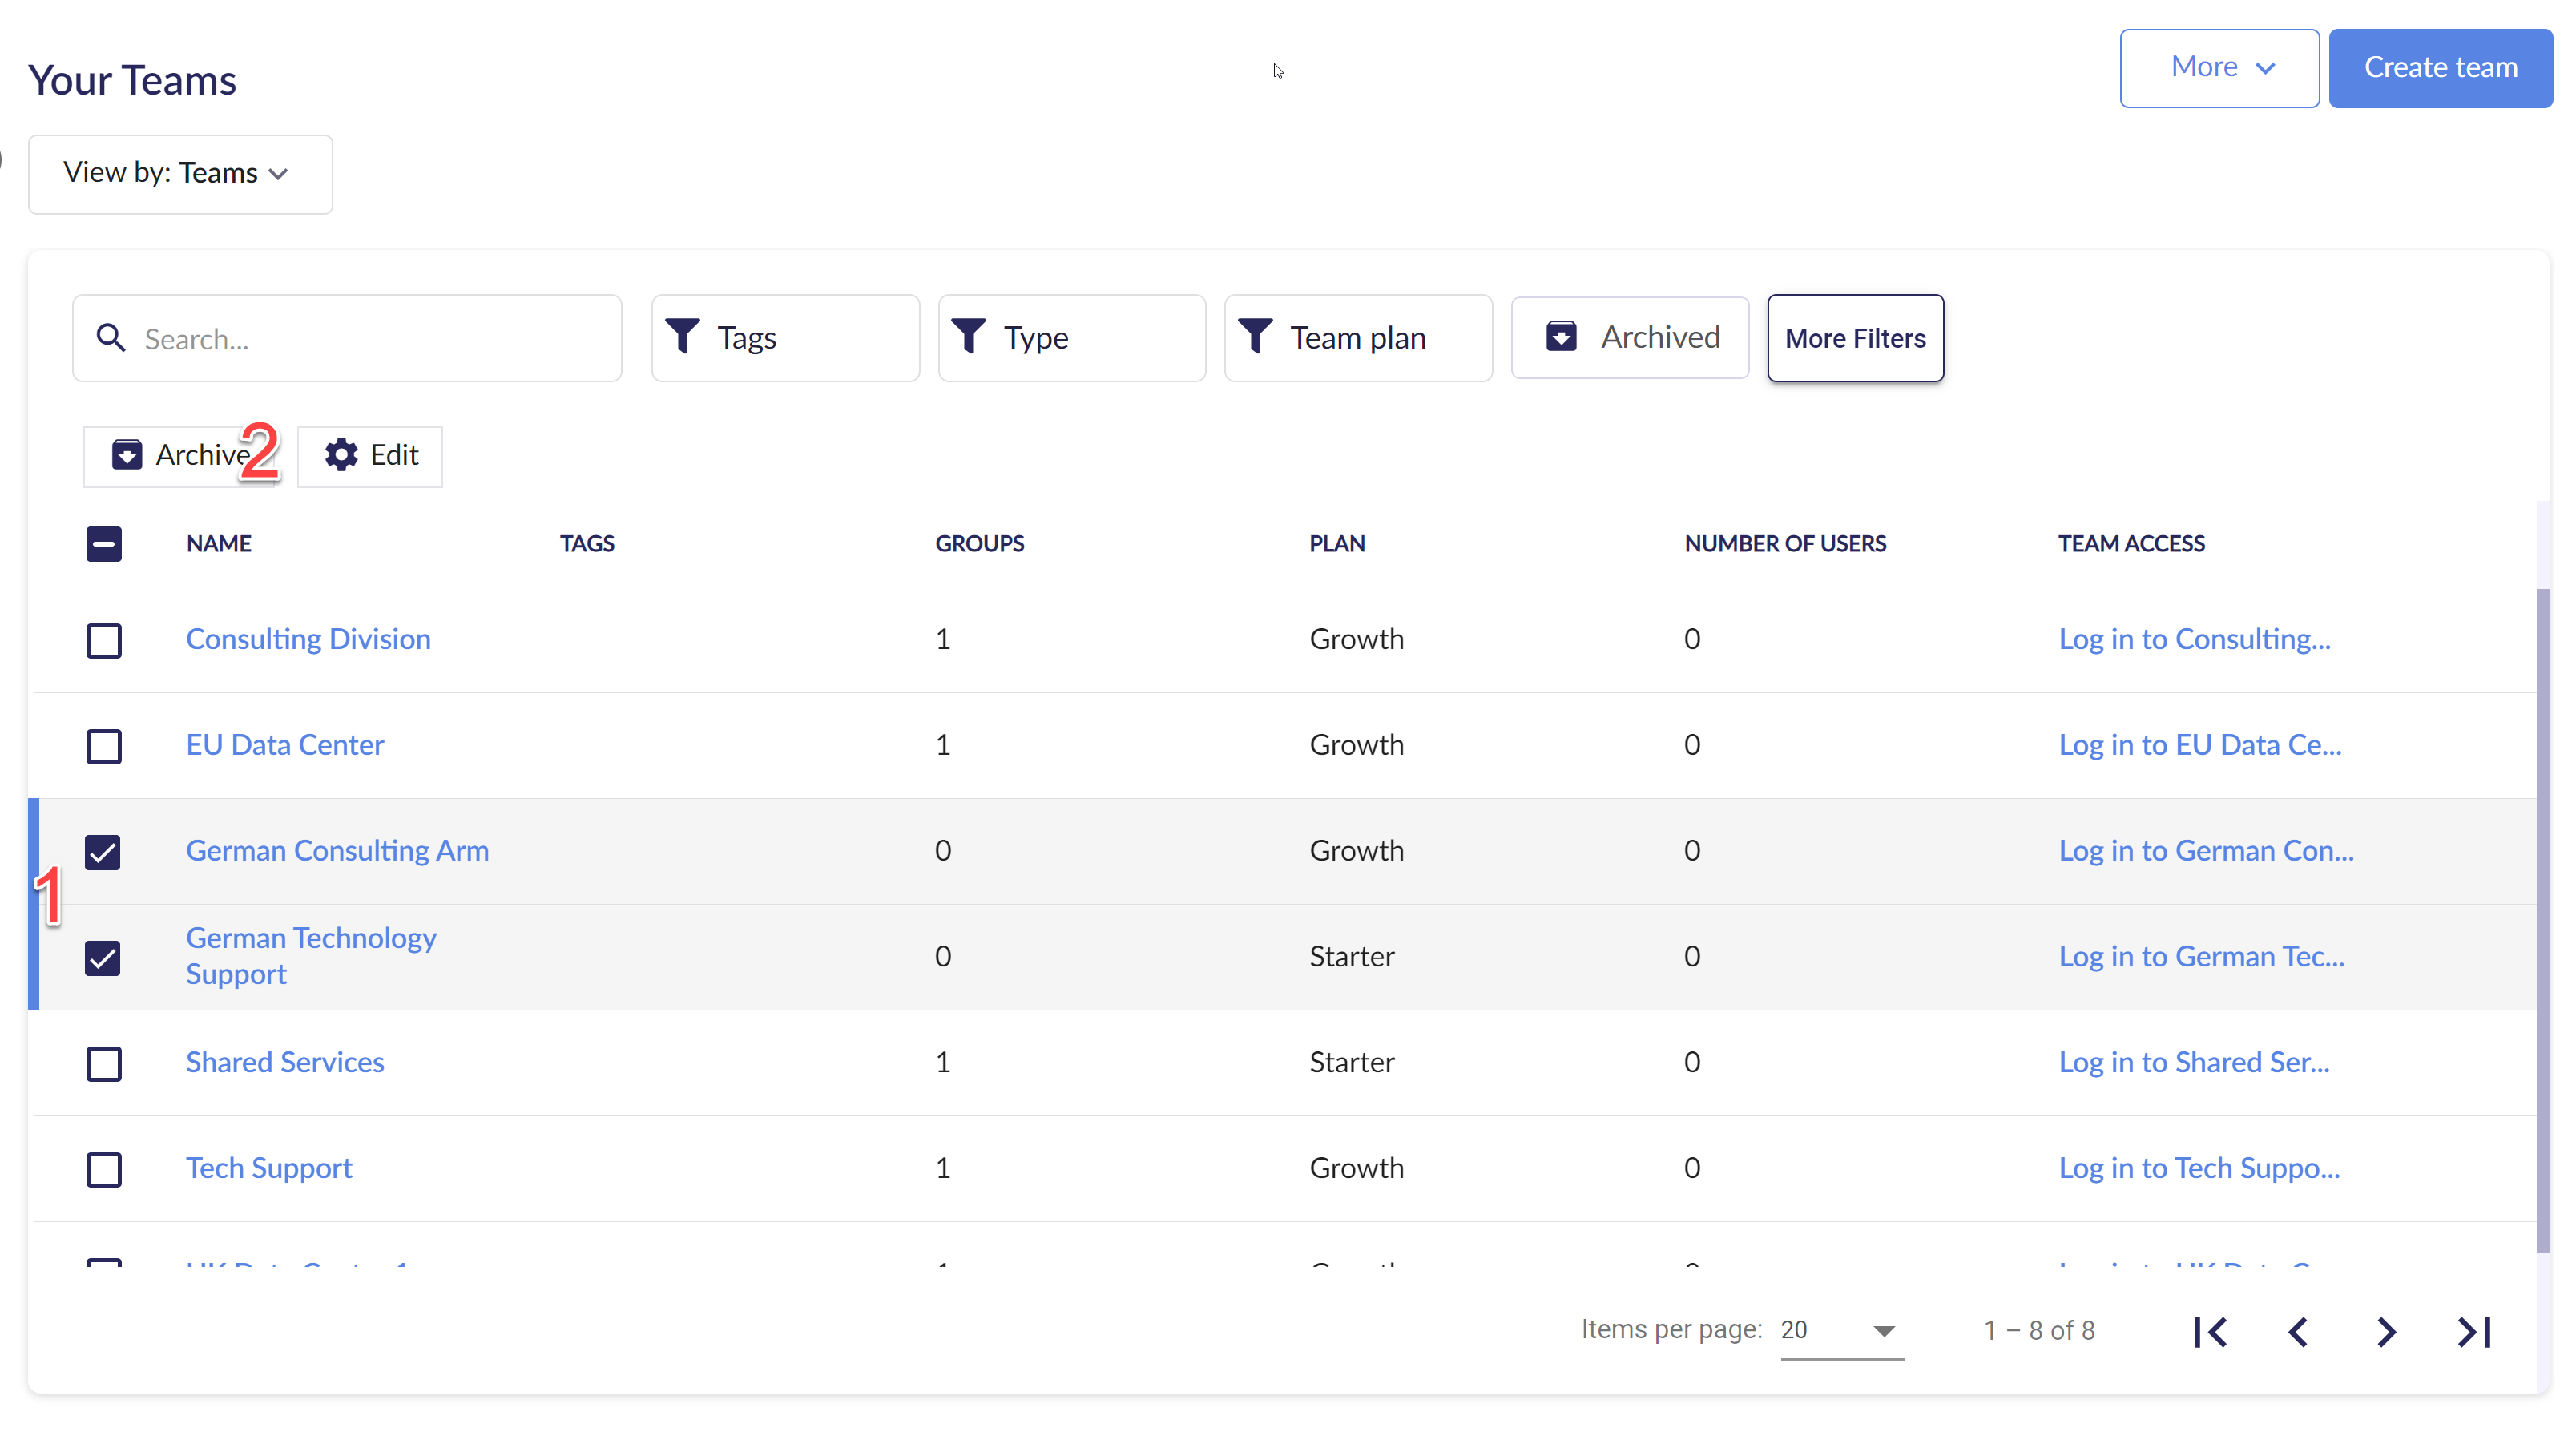Open the More dropdown menu
Viewport: 2576px width, 1440px height.
pyautogui.click(x=2219, y=68)
